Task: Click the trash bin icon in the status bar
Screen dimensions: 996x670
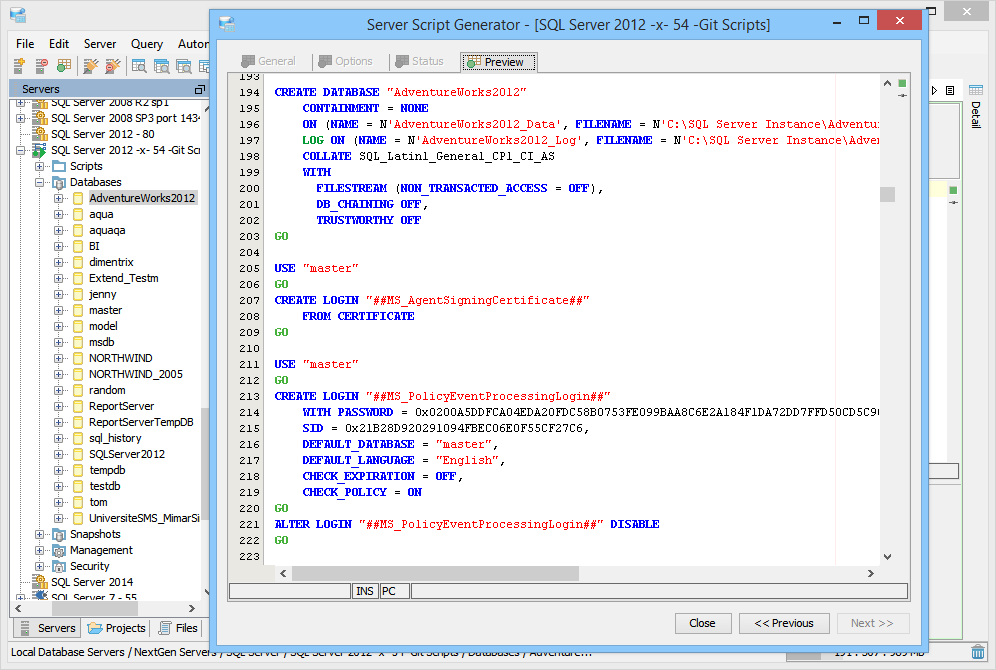Action: (x=978, y=652)
